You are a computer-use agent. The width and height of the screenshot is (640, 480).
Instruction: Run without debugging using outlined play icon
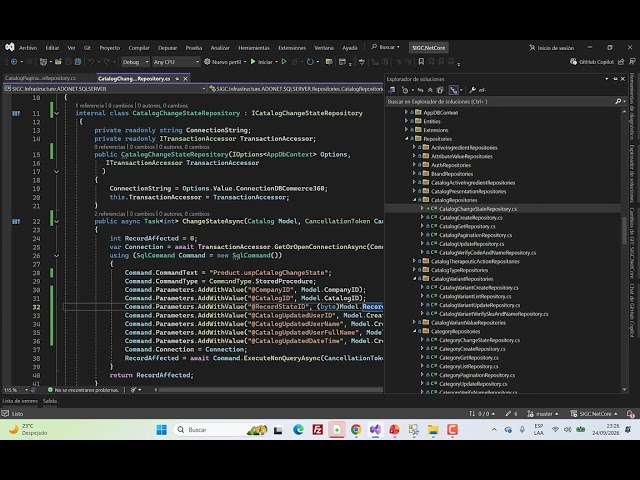[x=284, y=62]
